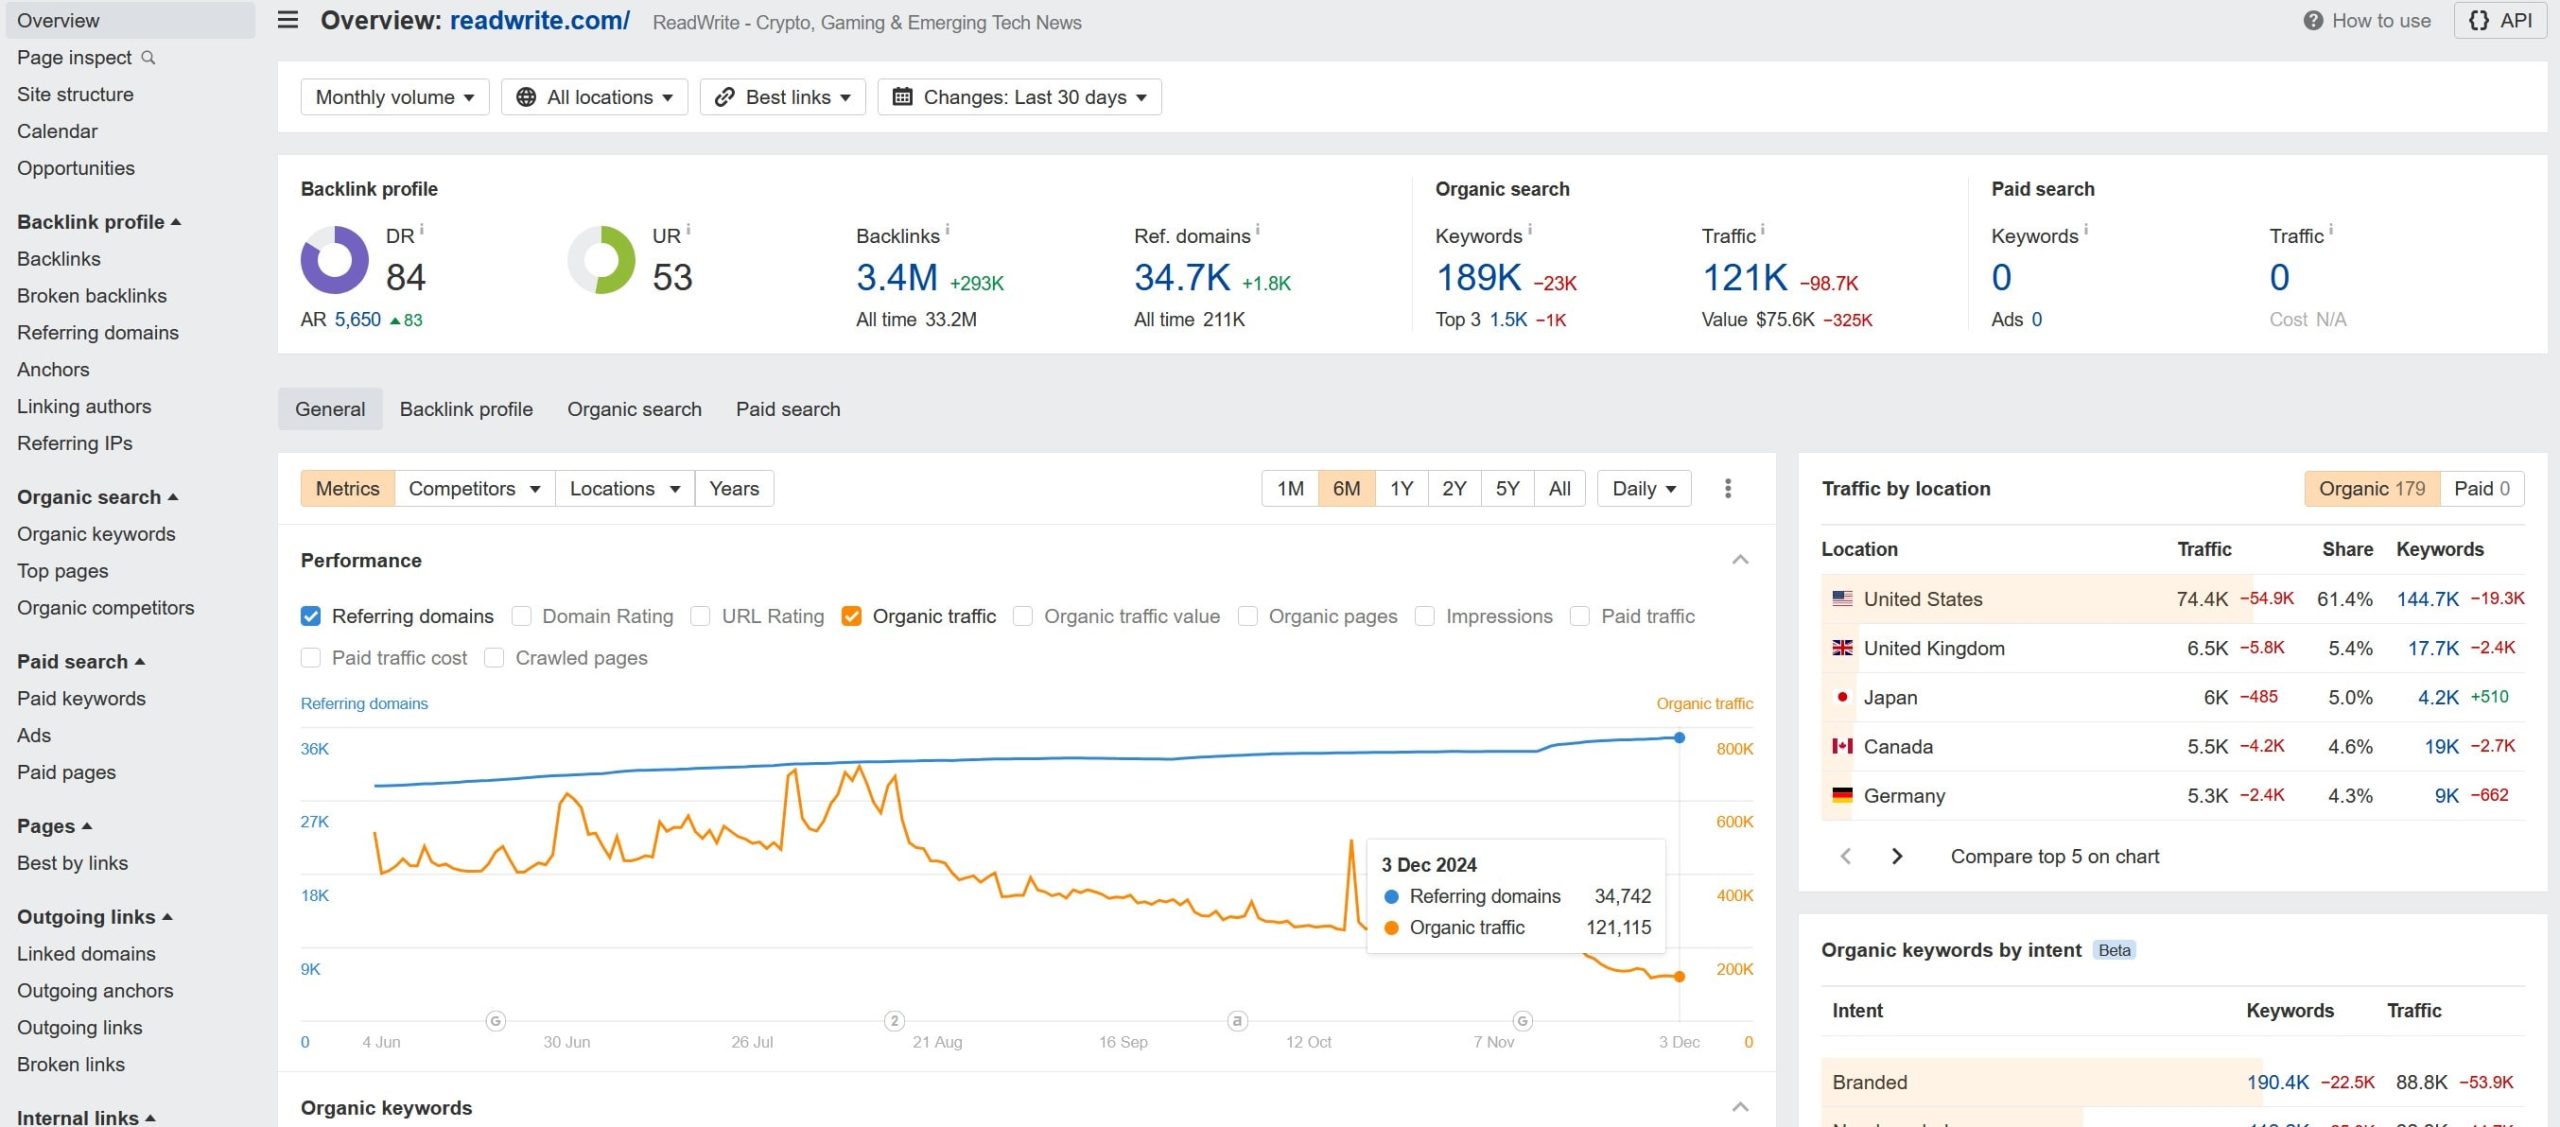Click the 189K organic keywords value
Image resolution: width=2560 pixels, height=1127 pixels.
(x=1479, y=277)
